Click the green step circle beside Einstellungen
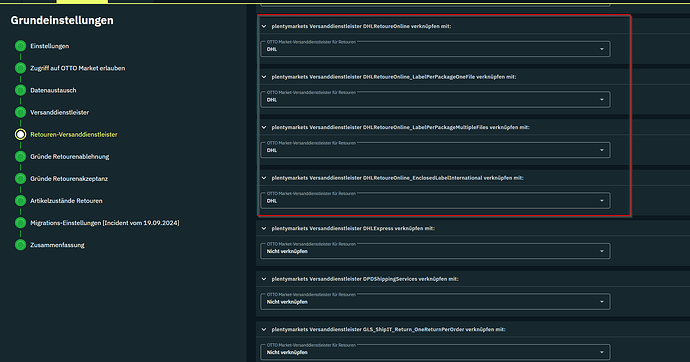690x362 pixels. point(20,46)
